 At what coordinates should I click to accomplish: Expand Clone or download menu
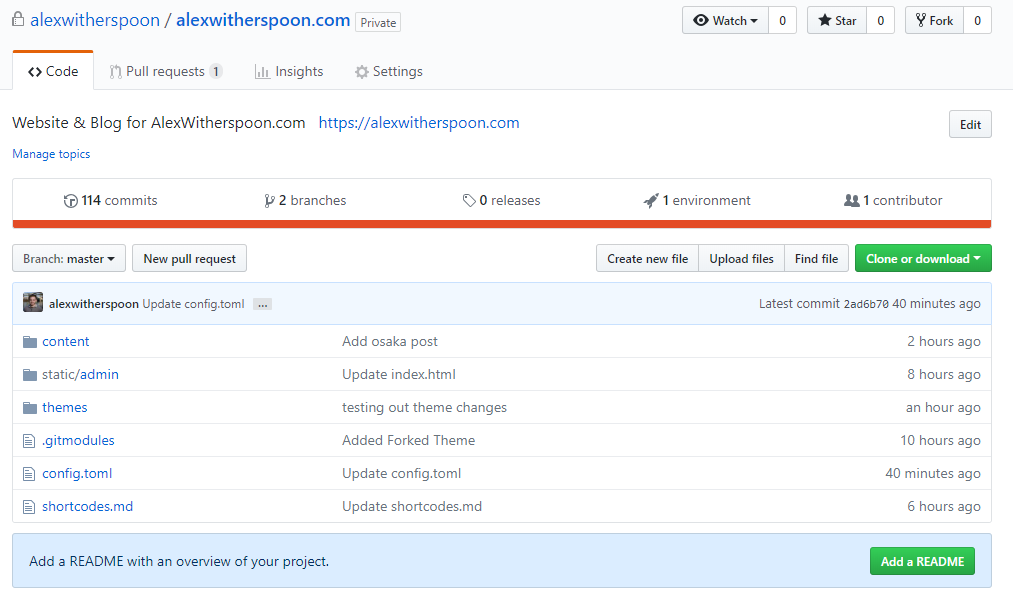point(922,259)
